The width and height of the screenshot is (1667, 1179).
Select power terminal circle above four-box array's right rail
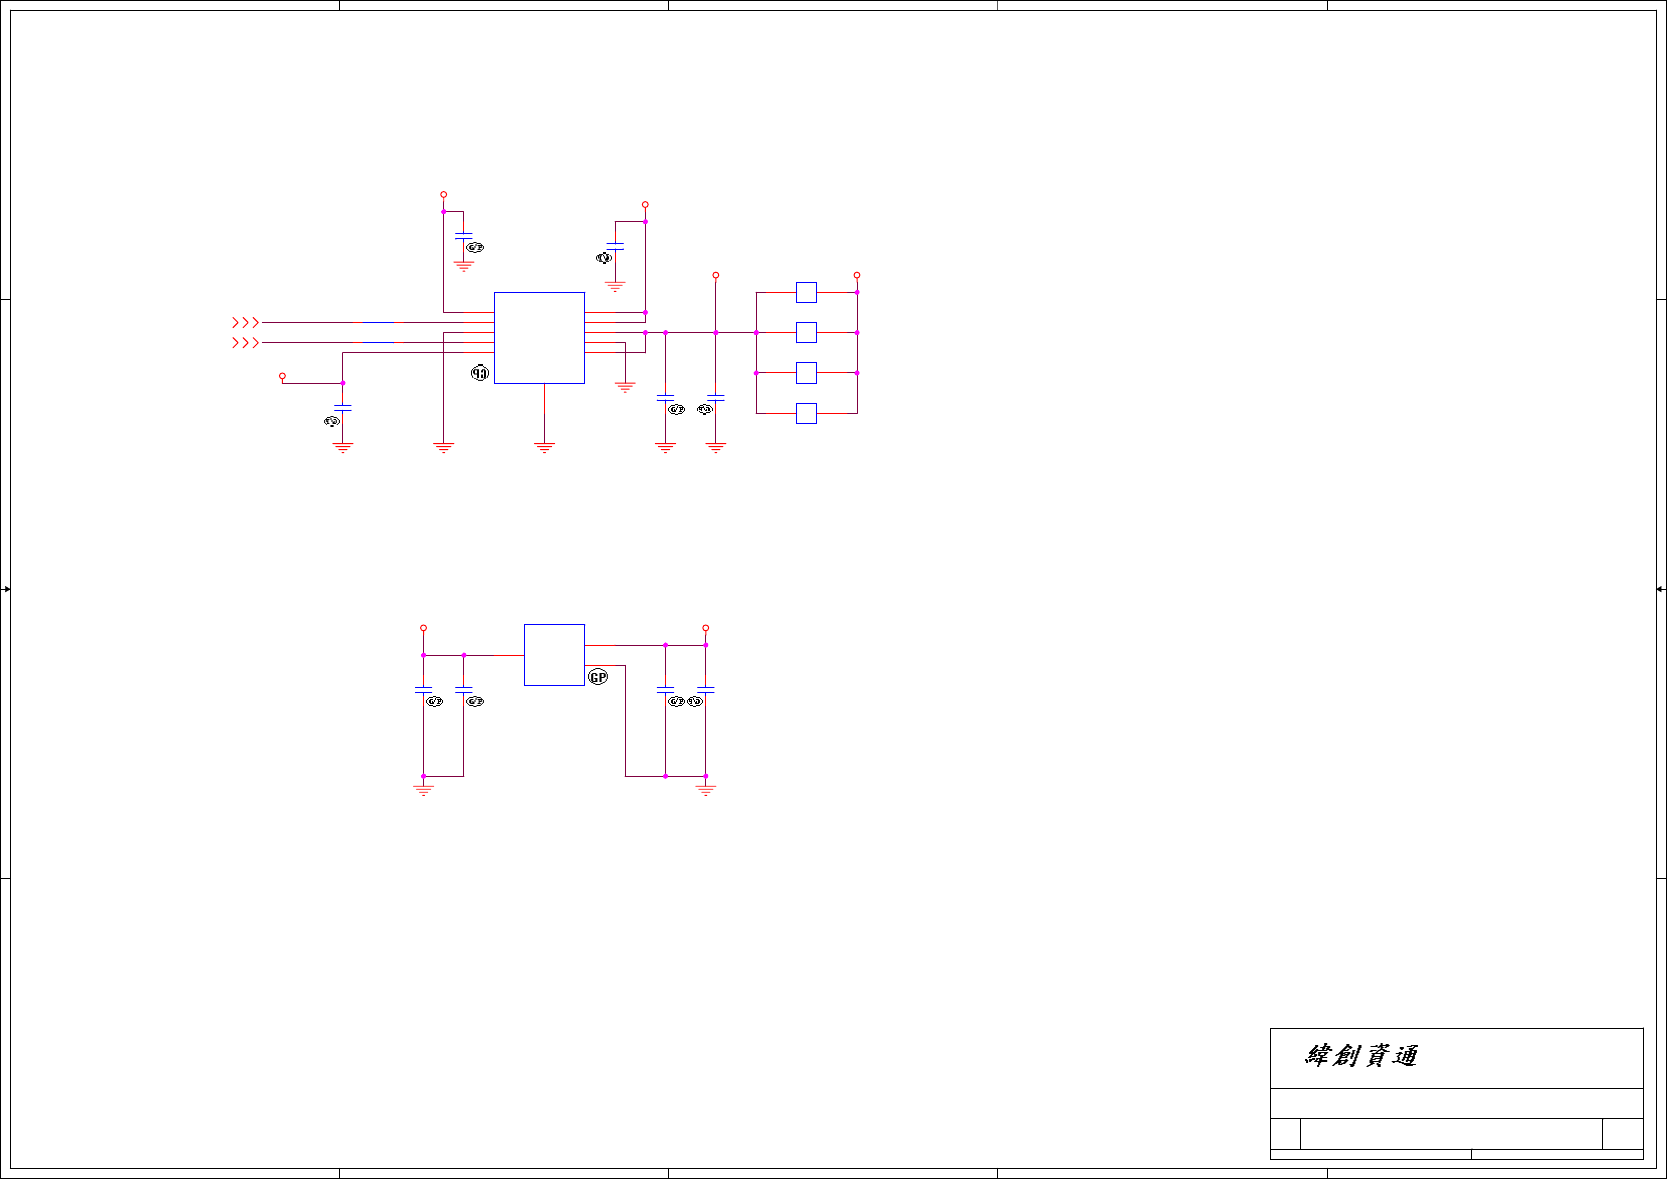tap(857, 275)
